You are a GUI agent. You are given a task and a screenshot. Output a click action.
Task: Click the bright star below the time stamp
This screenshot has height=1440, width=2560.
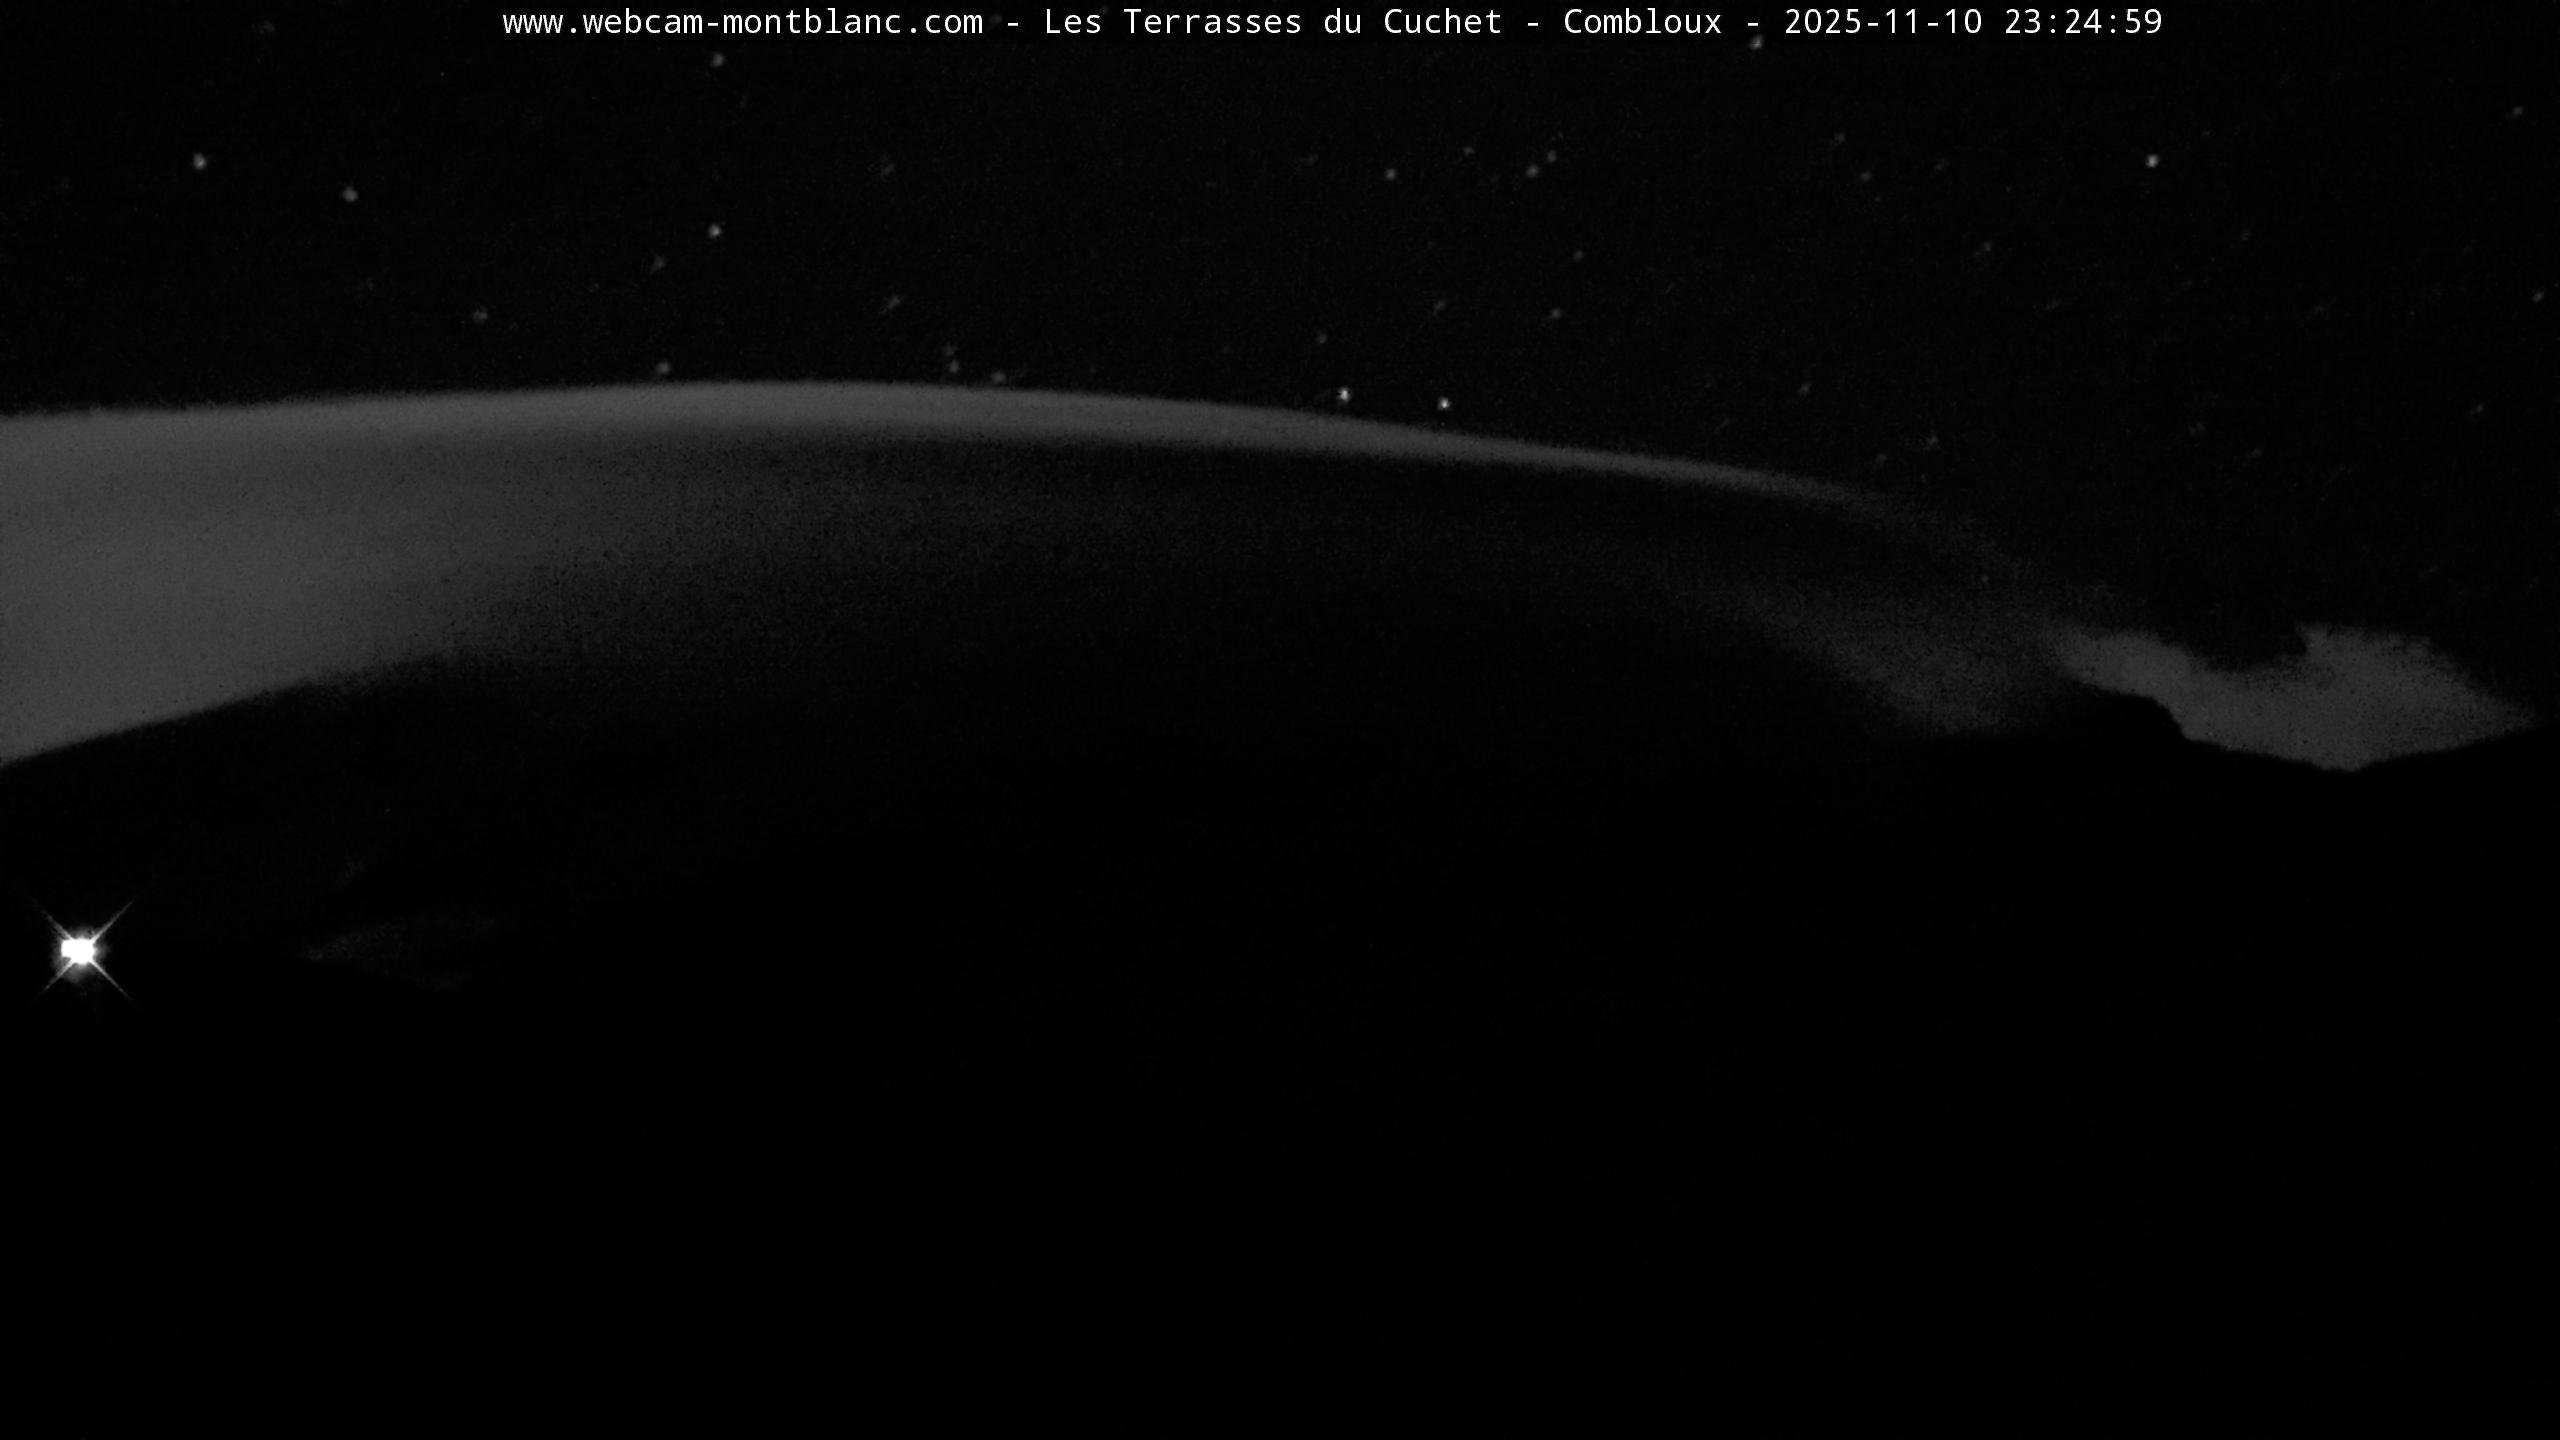tap(2152, 160)
